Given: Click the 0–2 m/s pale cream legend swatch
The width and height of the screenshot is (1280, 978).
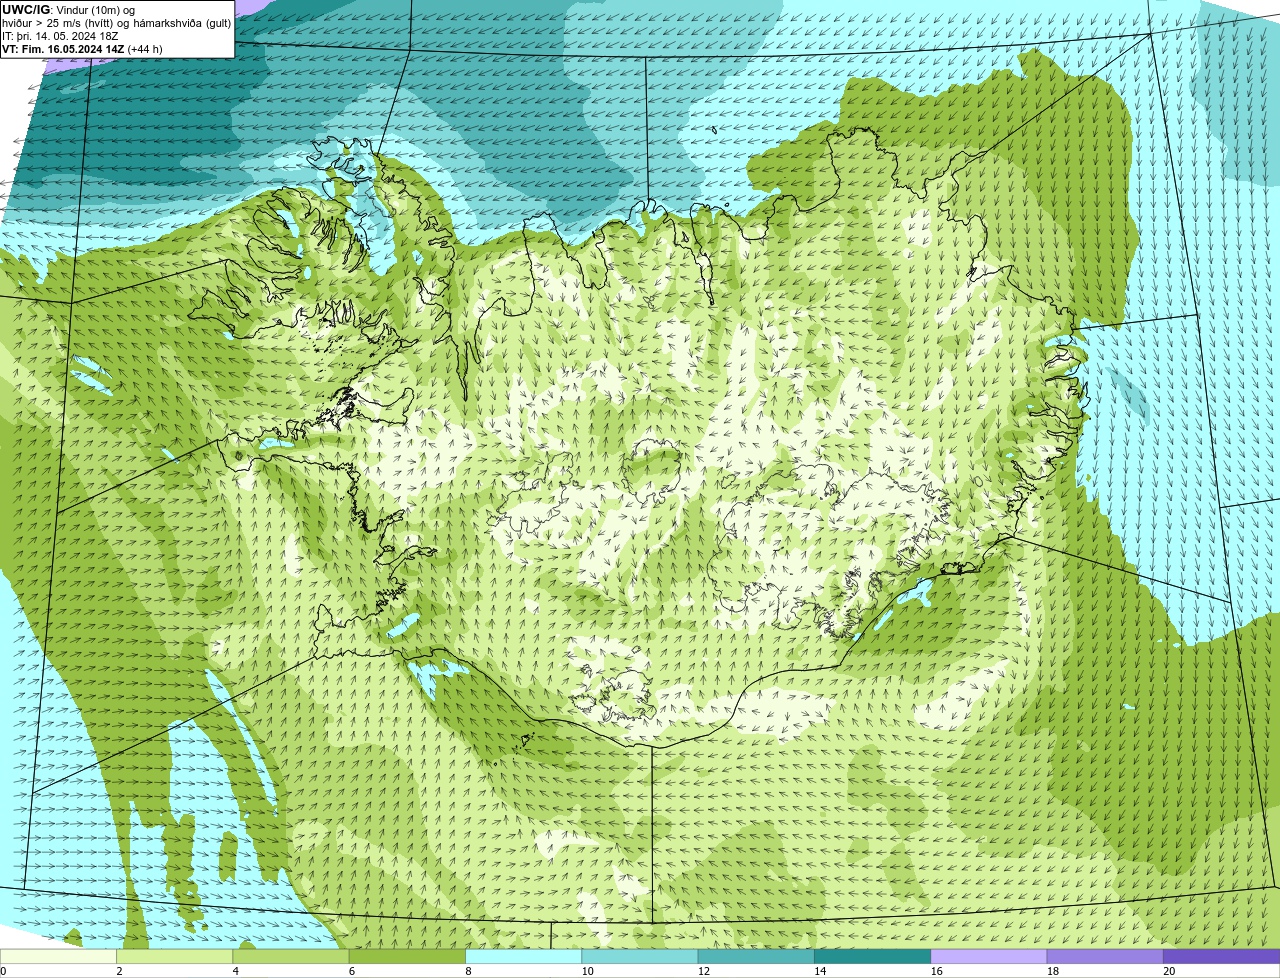Looking at the screenshot, I should pos(58,956).
